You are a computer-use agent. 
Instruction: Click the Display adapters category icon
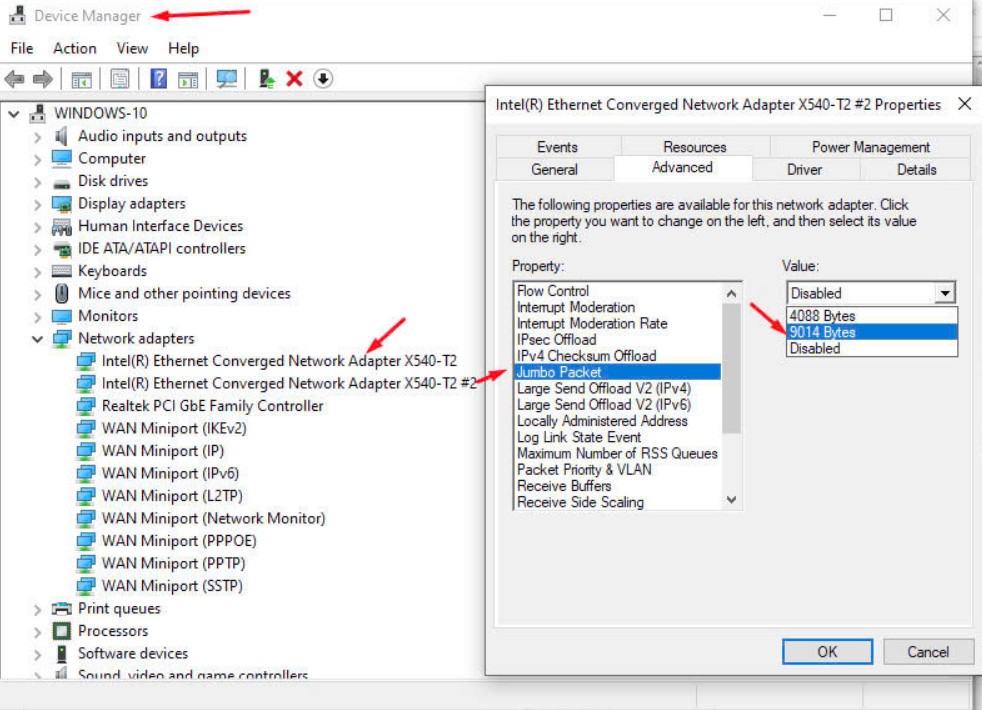(x=61, y=204)
